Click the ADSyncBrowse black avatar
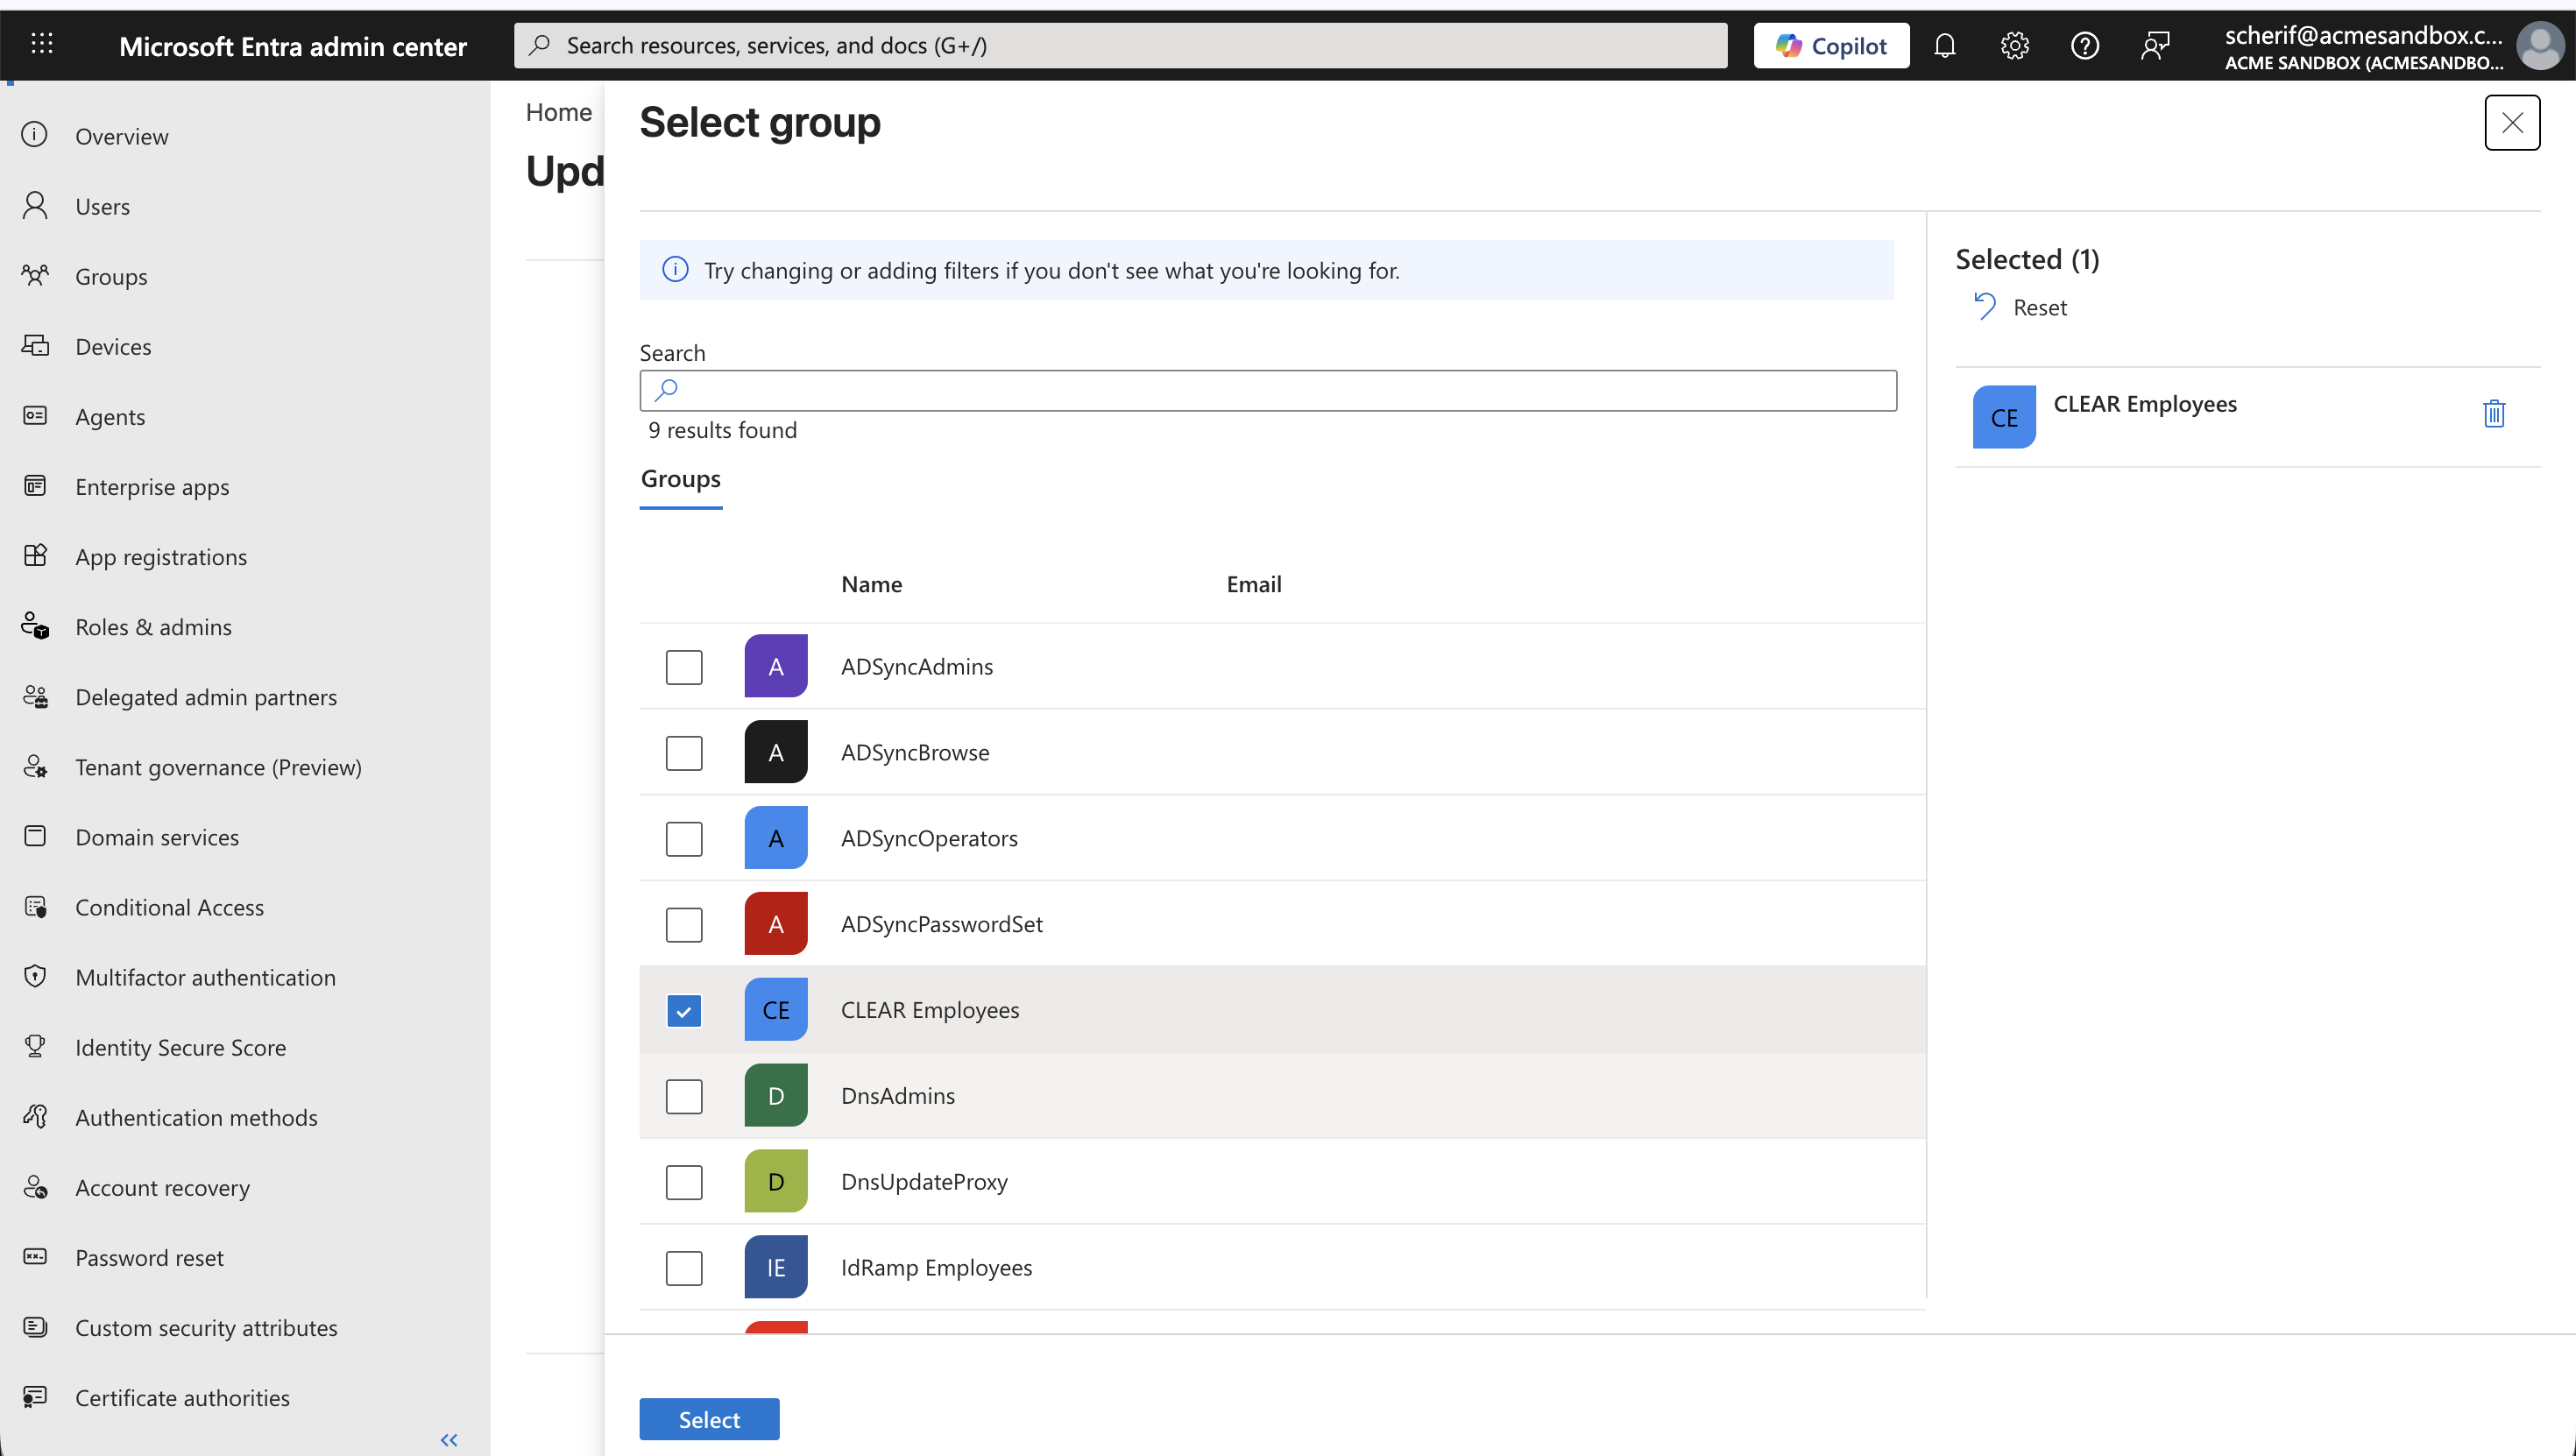The width and height of the screenshot is (2576, 1456). tap(776, 752)
